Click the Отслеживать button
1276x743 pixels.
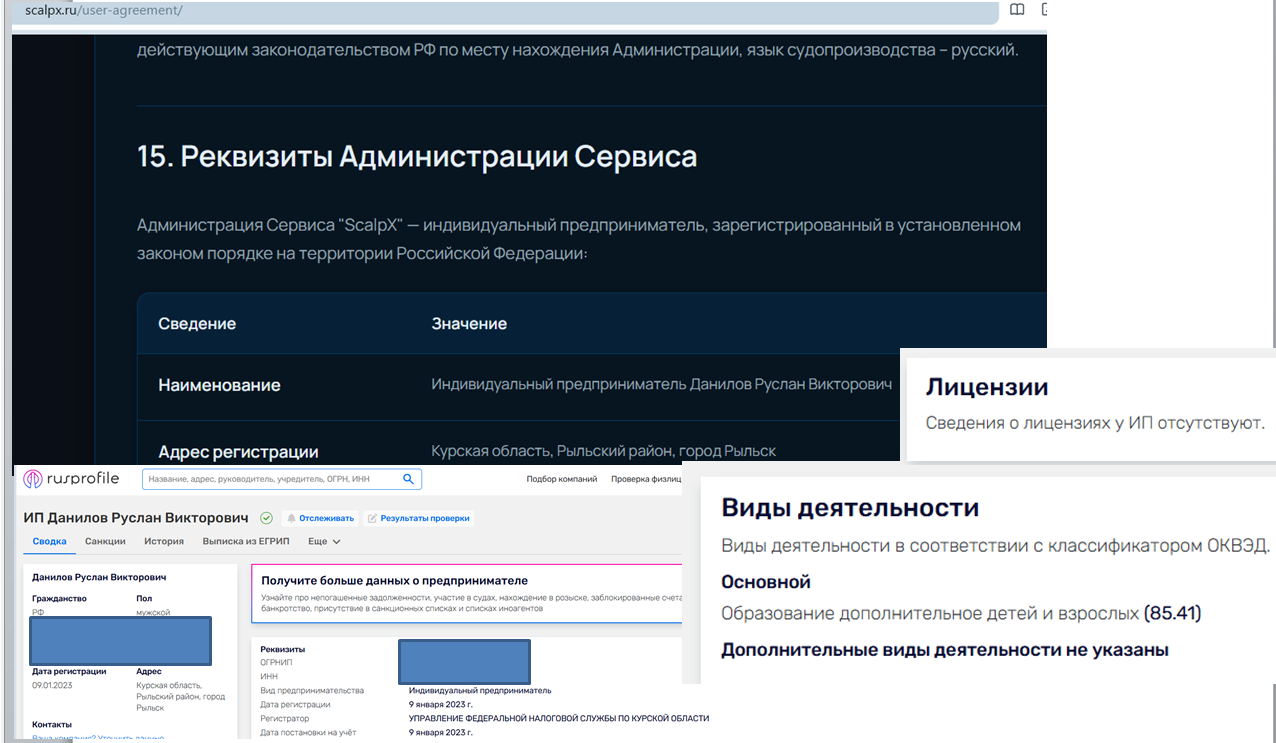(x=319, y=518)
